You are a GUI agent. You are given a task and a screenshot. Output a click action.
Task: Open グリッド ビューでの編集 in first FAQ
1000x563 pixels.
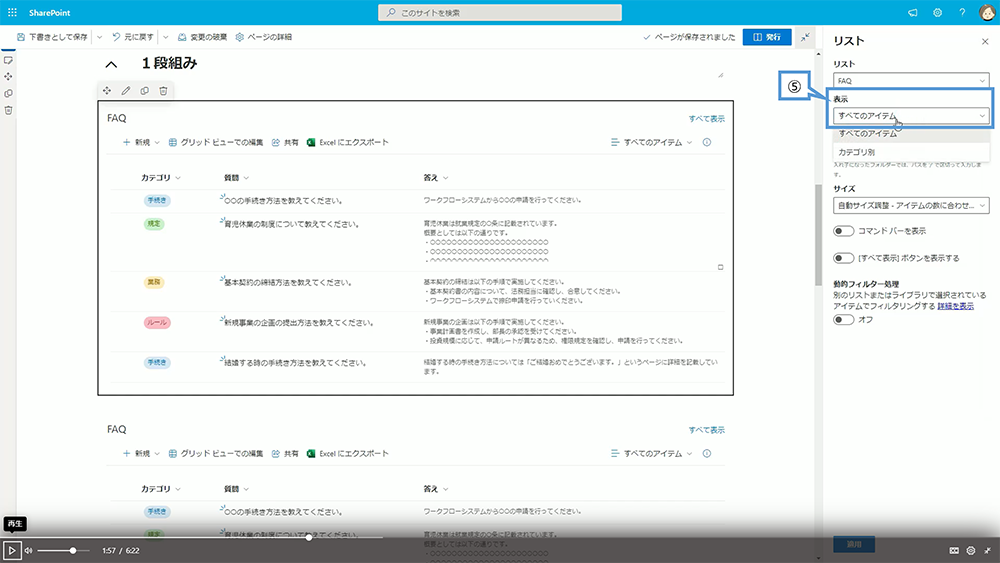click(x=216, y=142)
